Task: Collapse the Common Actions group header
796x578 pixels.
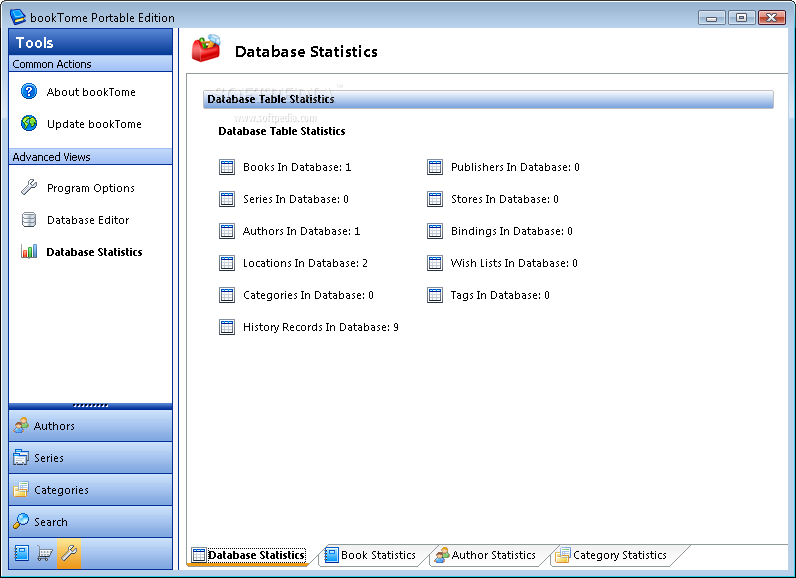Action: [90, 64]
